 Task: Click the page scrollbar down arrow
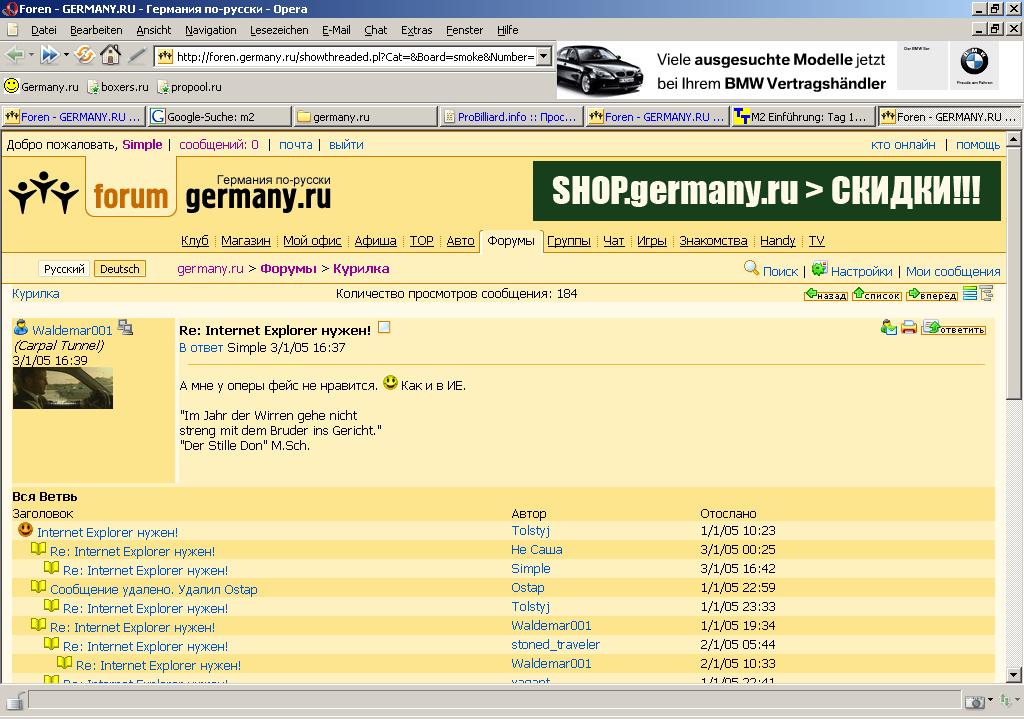(x=1014, y=675)
